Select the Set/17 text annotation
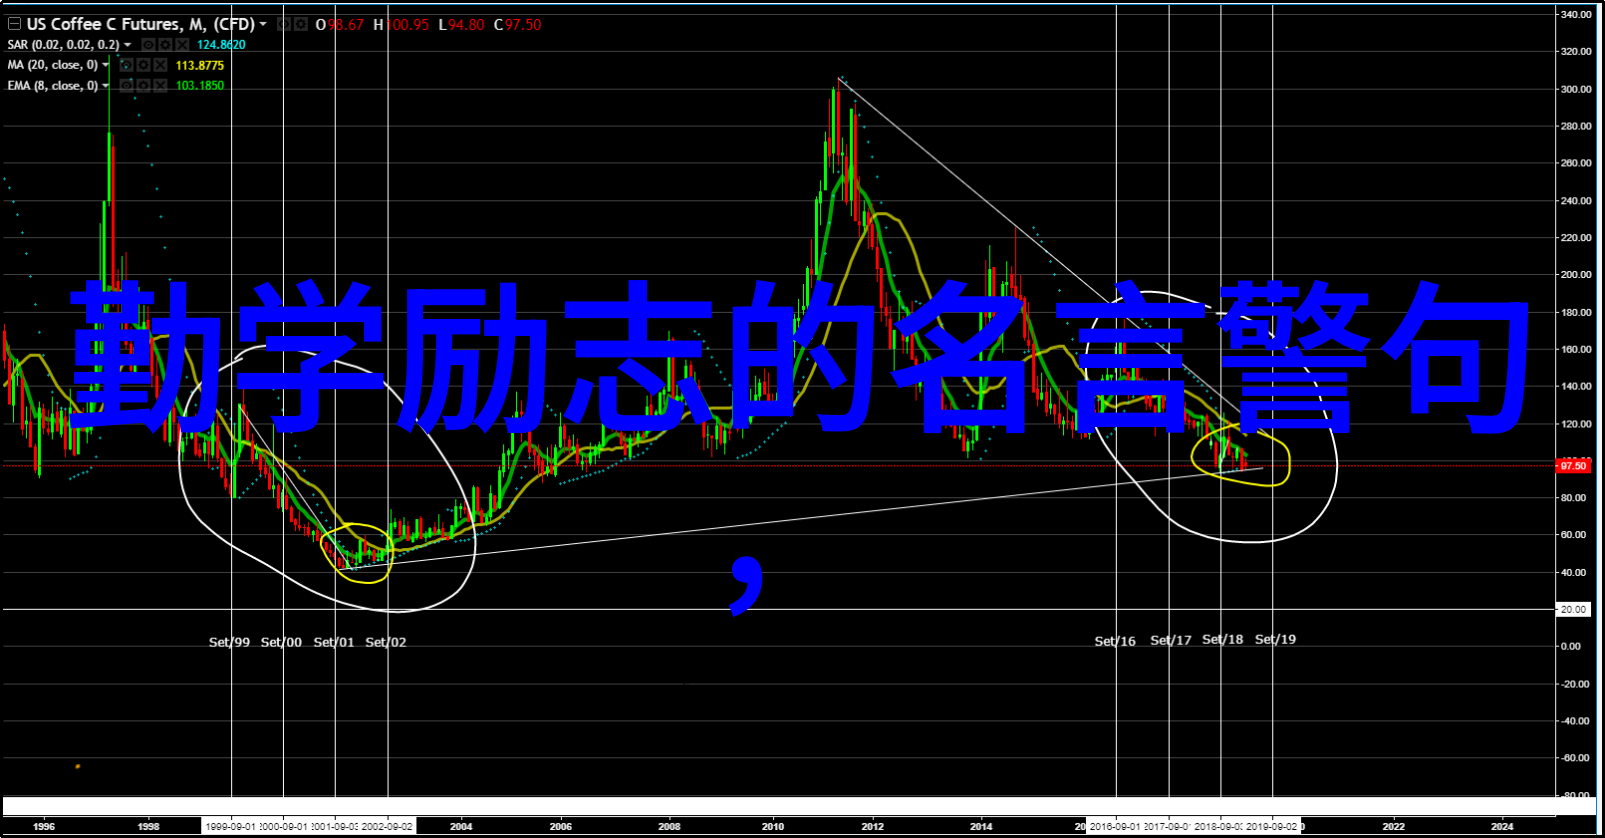The width and height of the screenshot is (1605, 838). [x=1171, y=640]
